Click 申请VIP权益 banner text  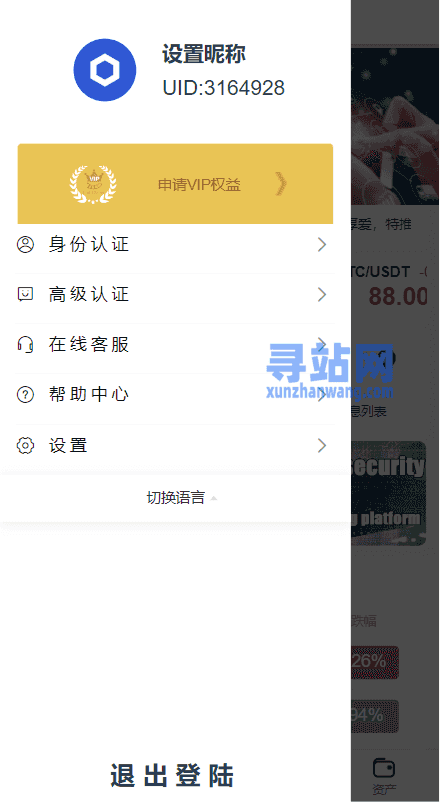pyautogui.click(x=199, y=185)
